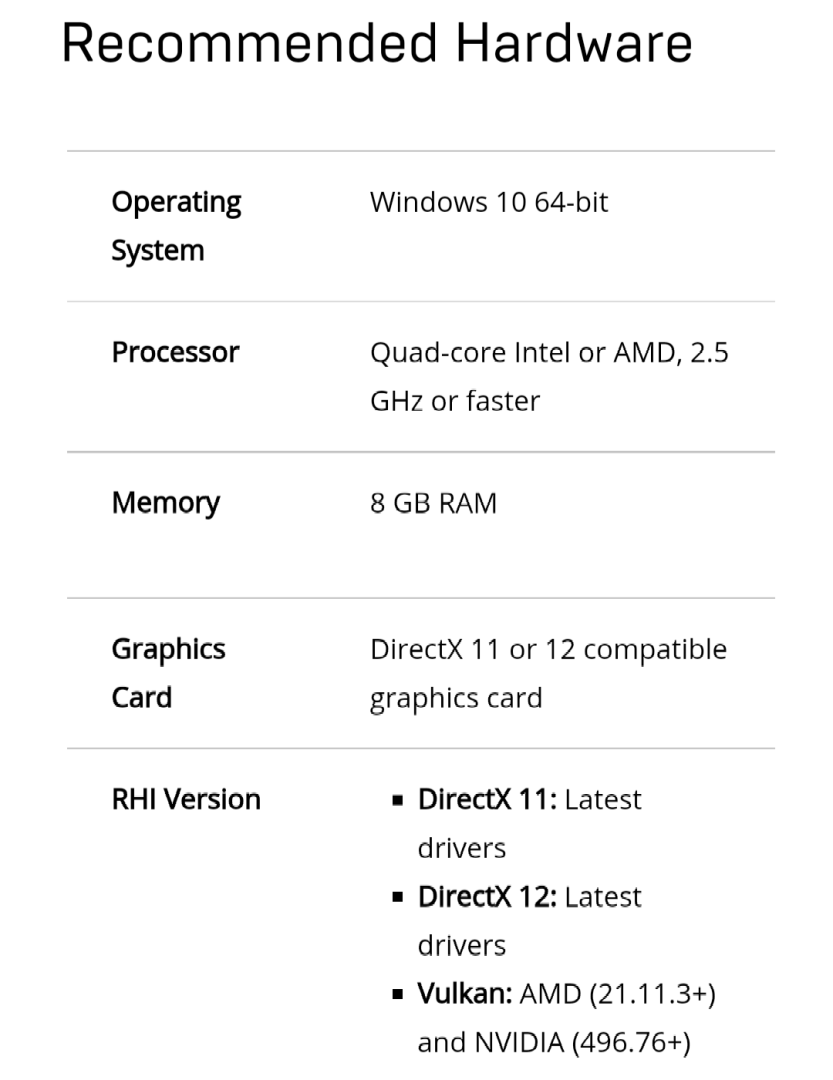The image size is (833, 1080).
Task: Select the Operating System row label
Action: click(176, 226)
